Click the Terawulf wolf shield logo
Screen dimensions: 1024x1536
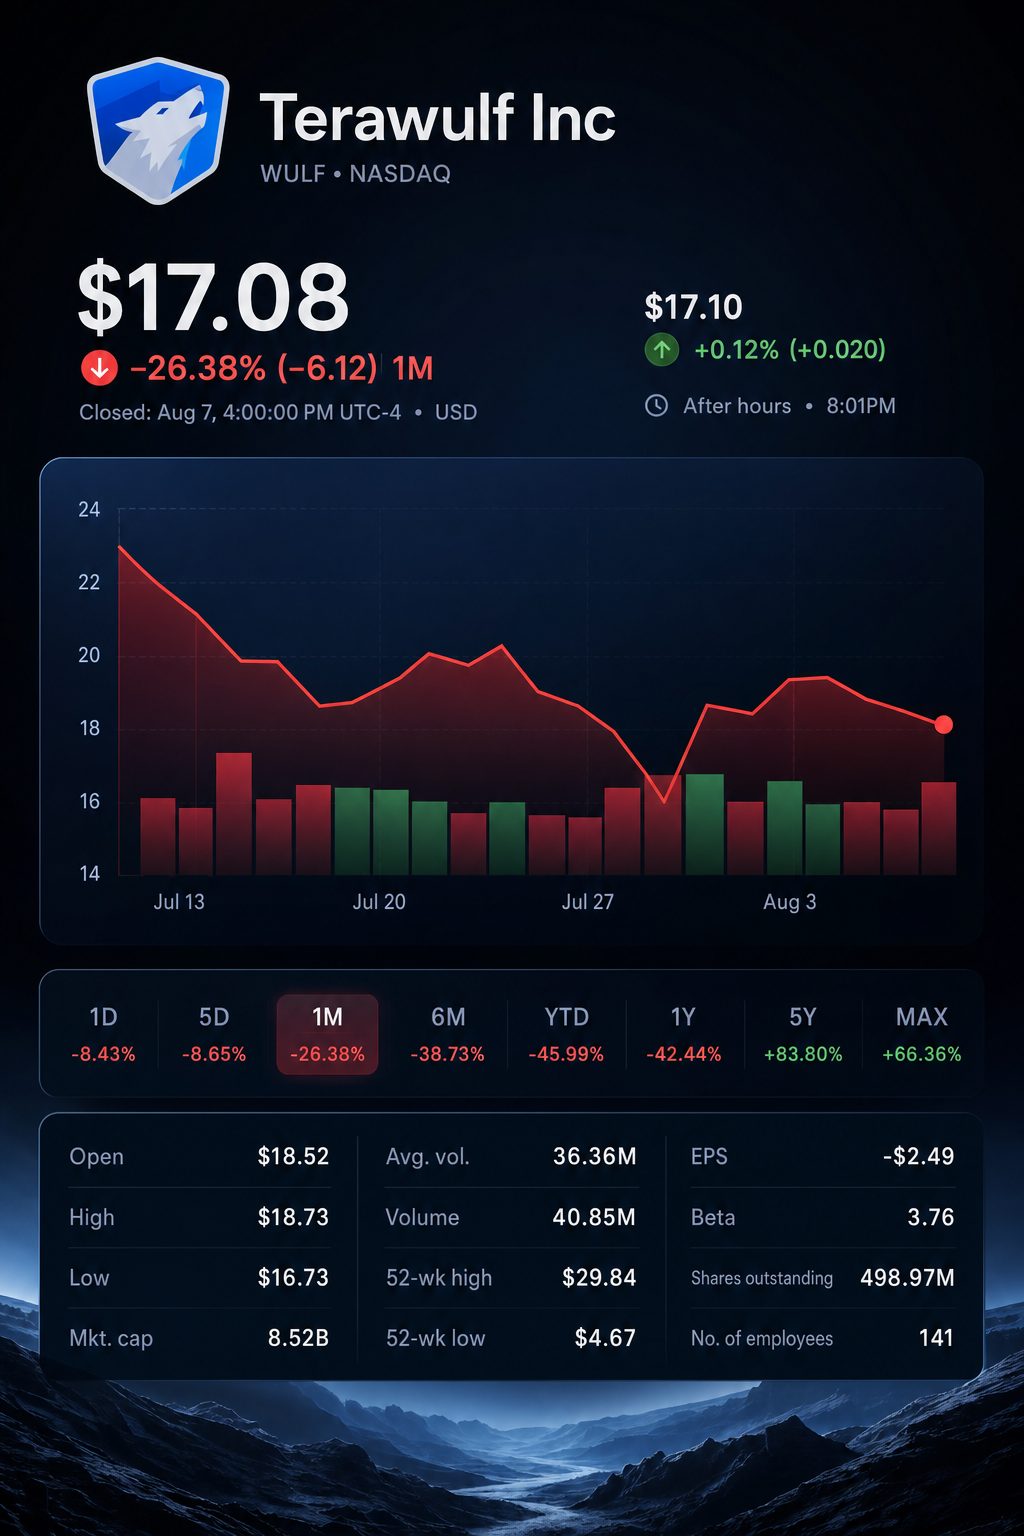click(158, 131)
